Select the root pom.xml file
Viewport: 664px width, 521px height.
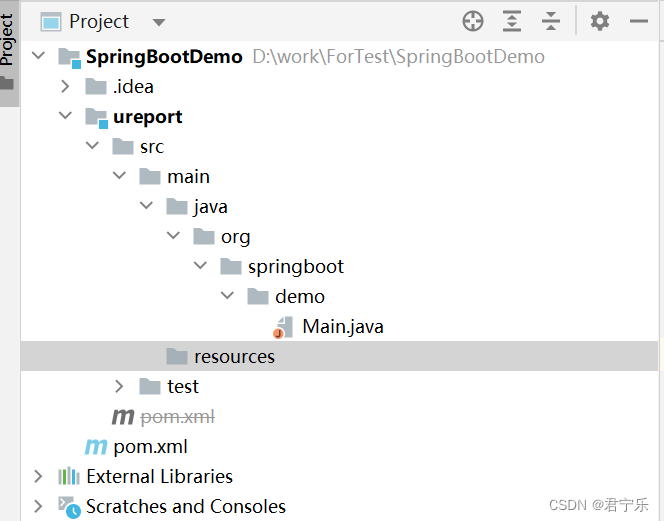tap(150, 447)
